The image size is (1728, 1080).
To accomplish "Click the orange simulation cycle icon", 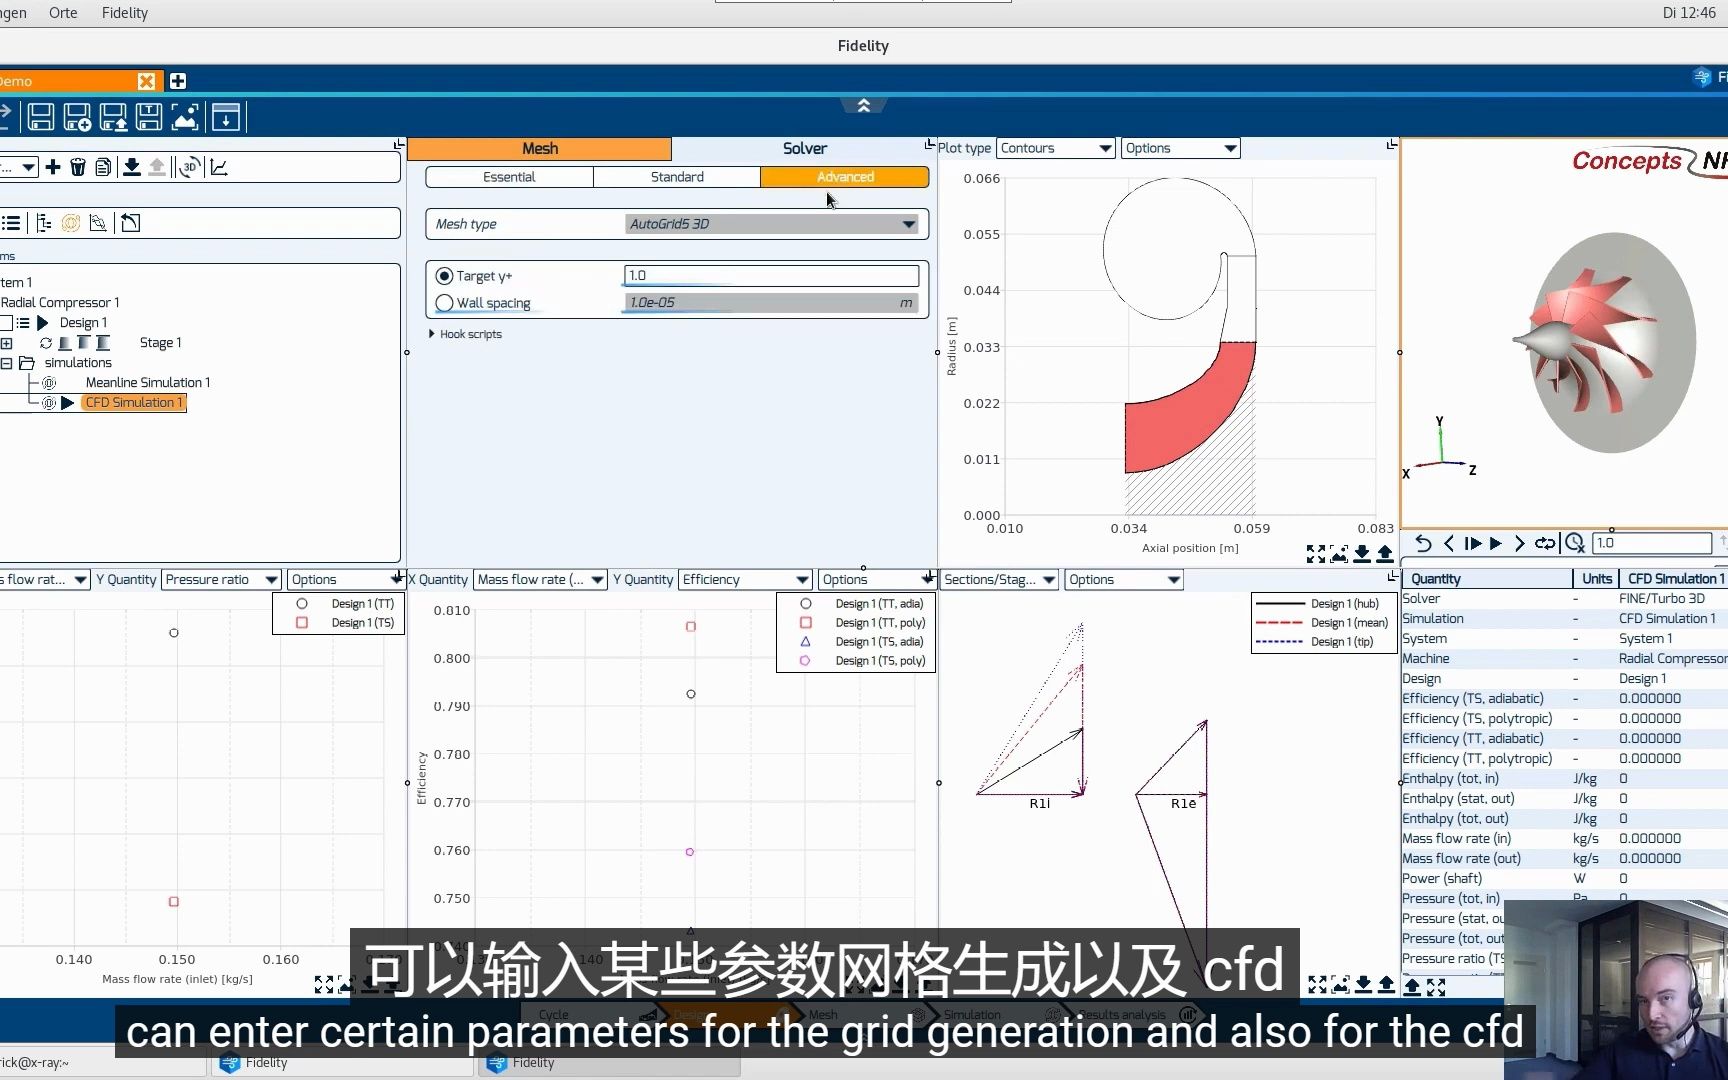I will click(71, 223).
